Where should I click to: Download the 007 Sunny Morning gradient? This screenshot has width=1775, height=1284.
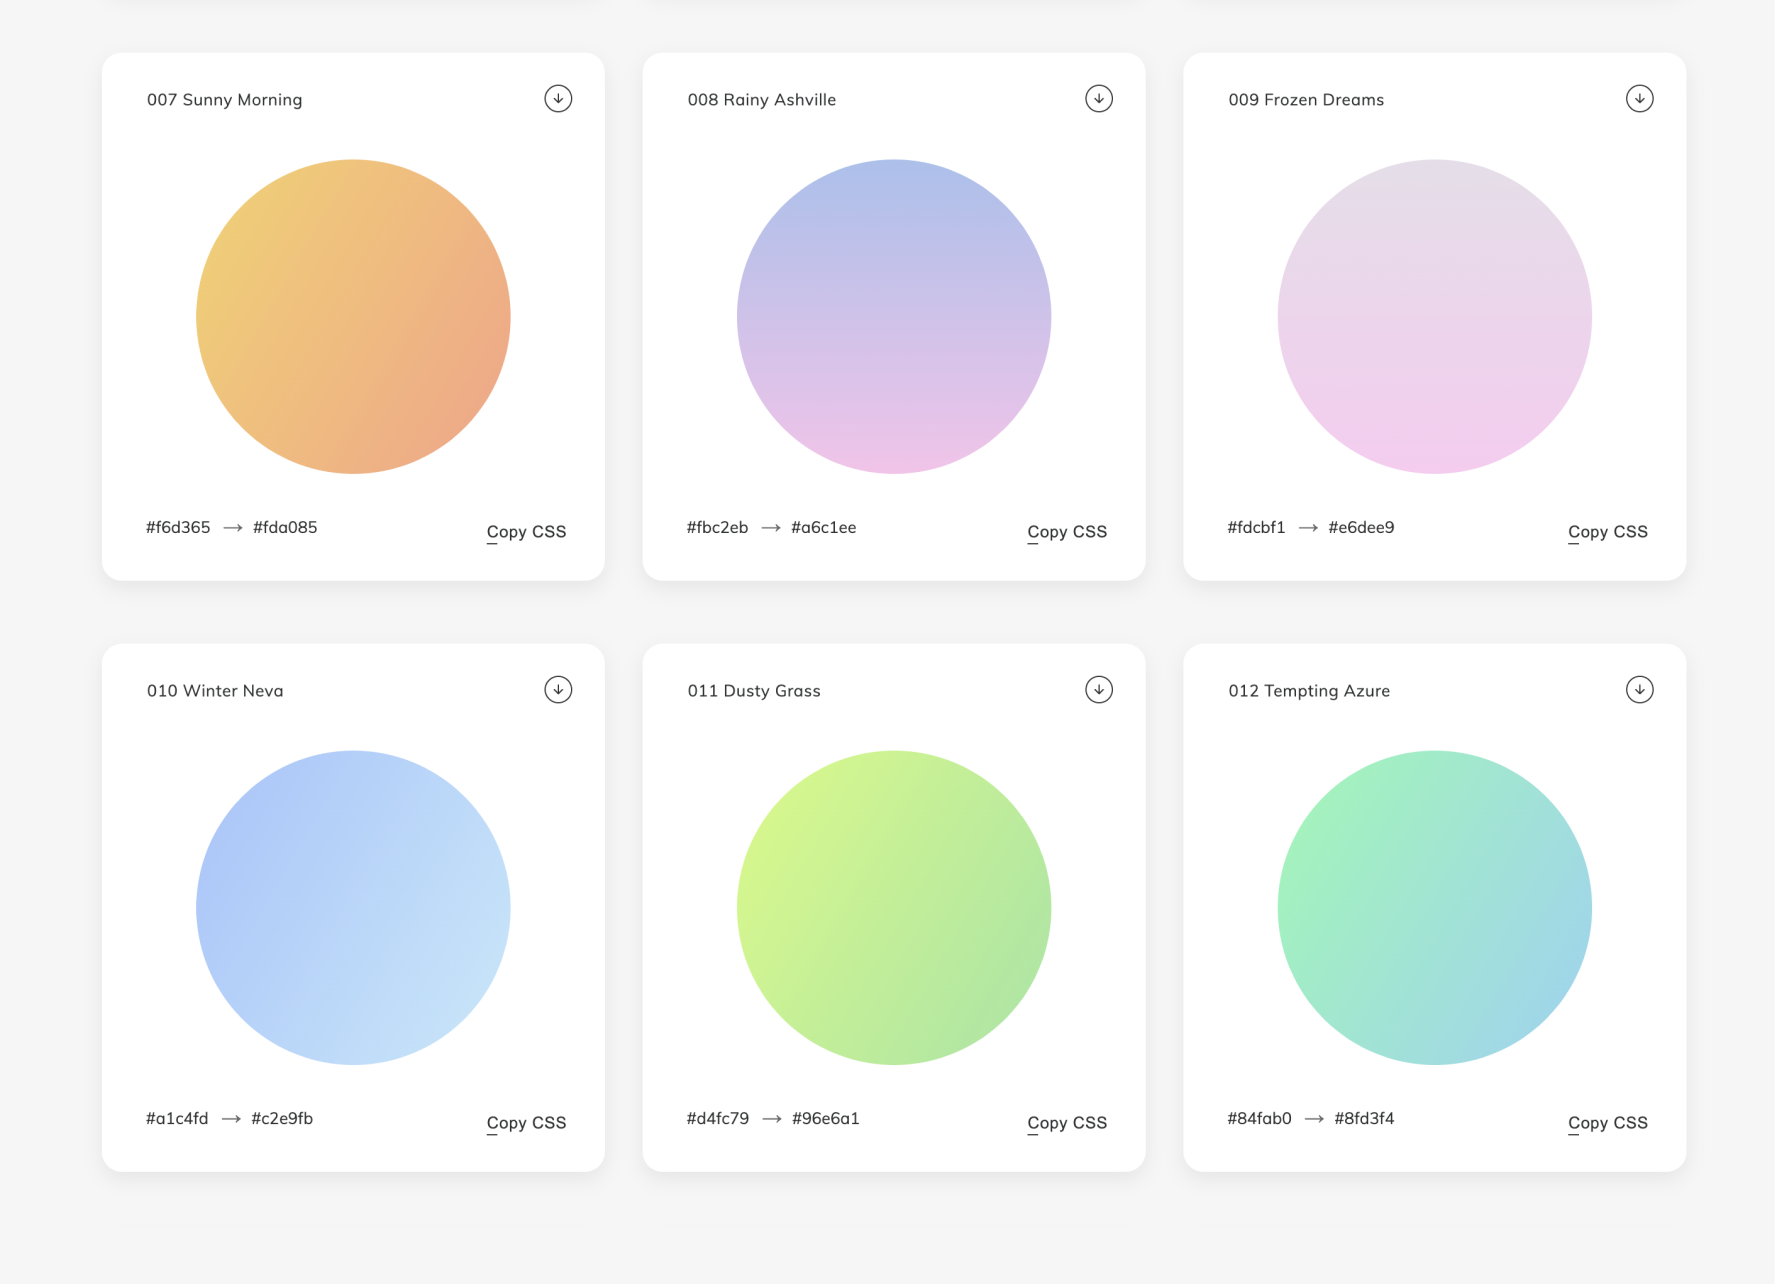pos(558,98)
